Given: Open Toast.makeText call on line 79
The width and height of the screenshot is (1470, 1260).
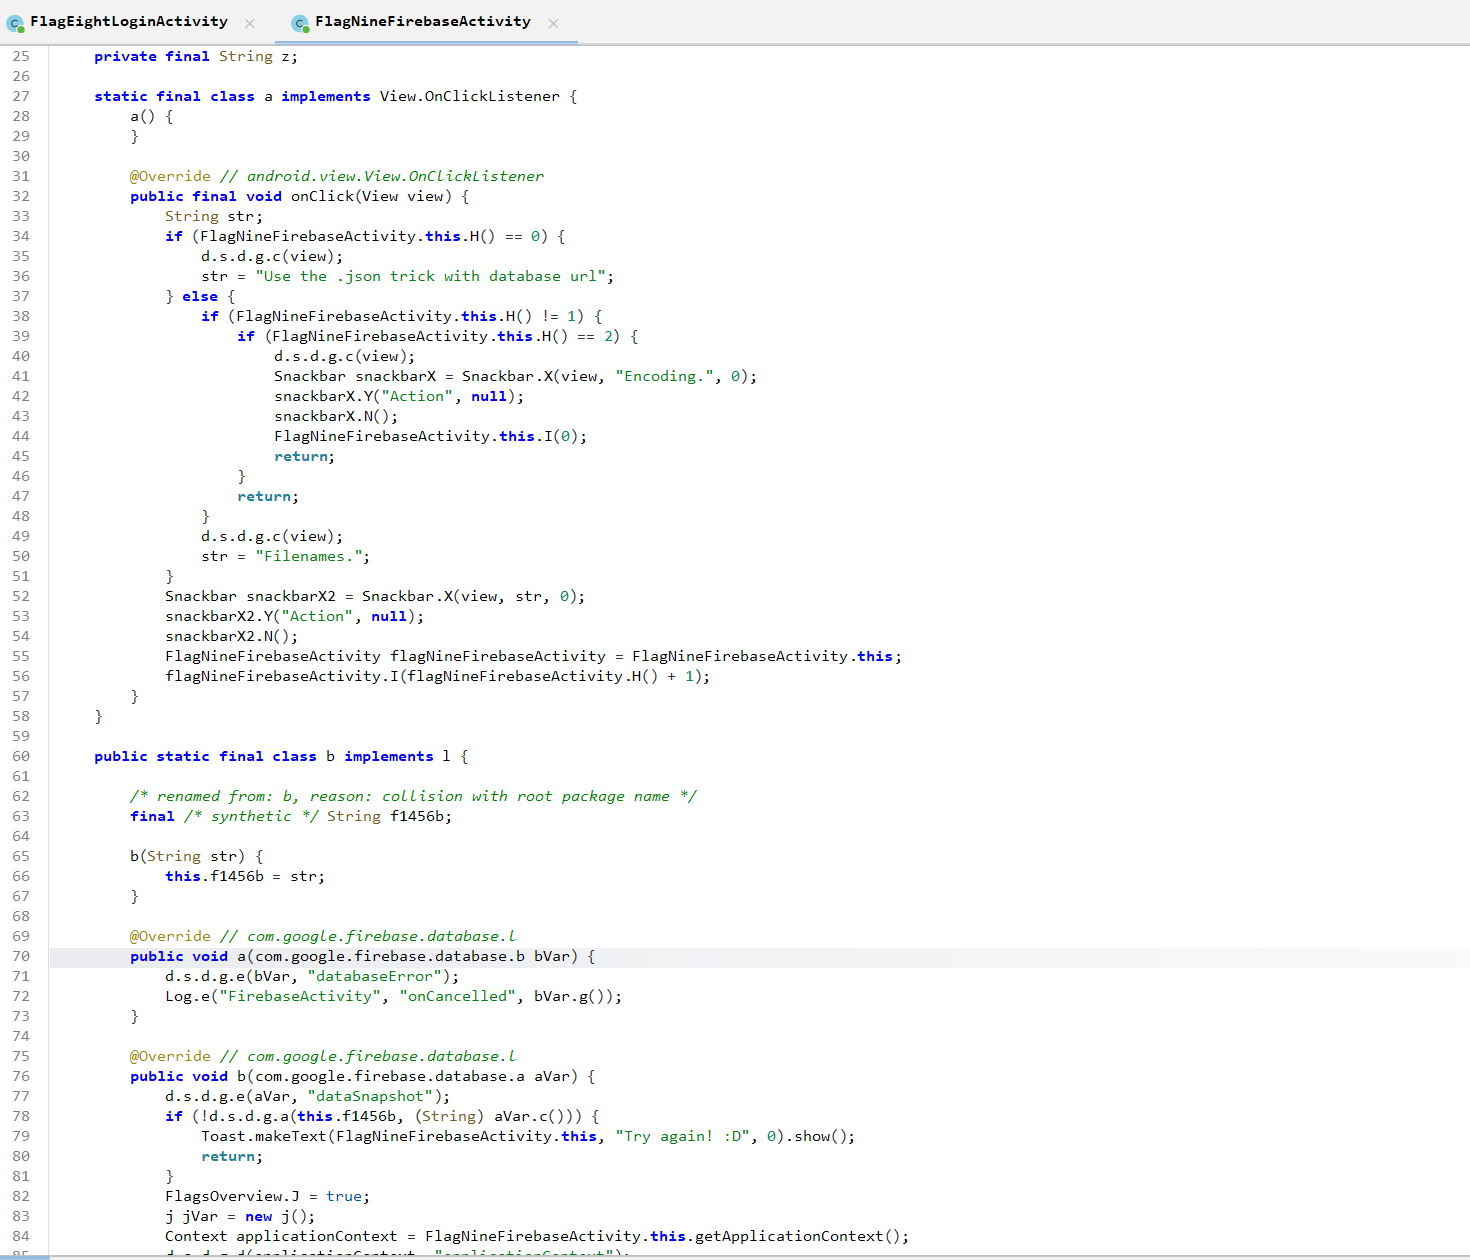Looking at the screenshot, I should point(265,1136).
